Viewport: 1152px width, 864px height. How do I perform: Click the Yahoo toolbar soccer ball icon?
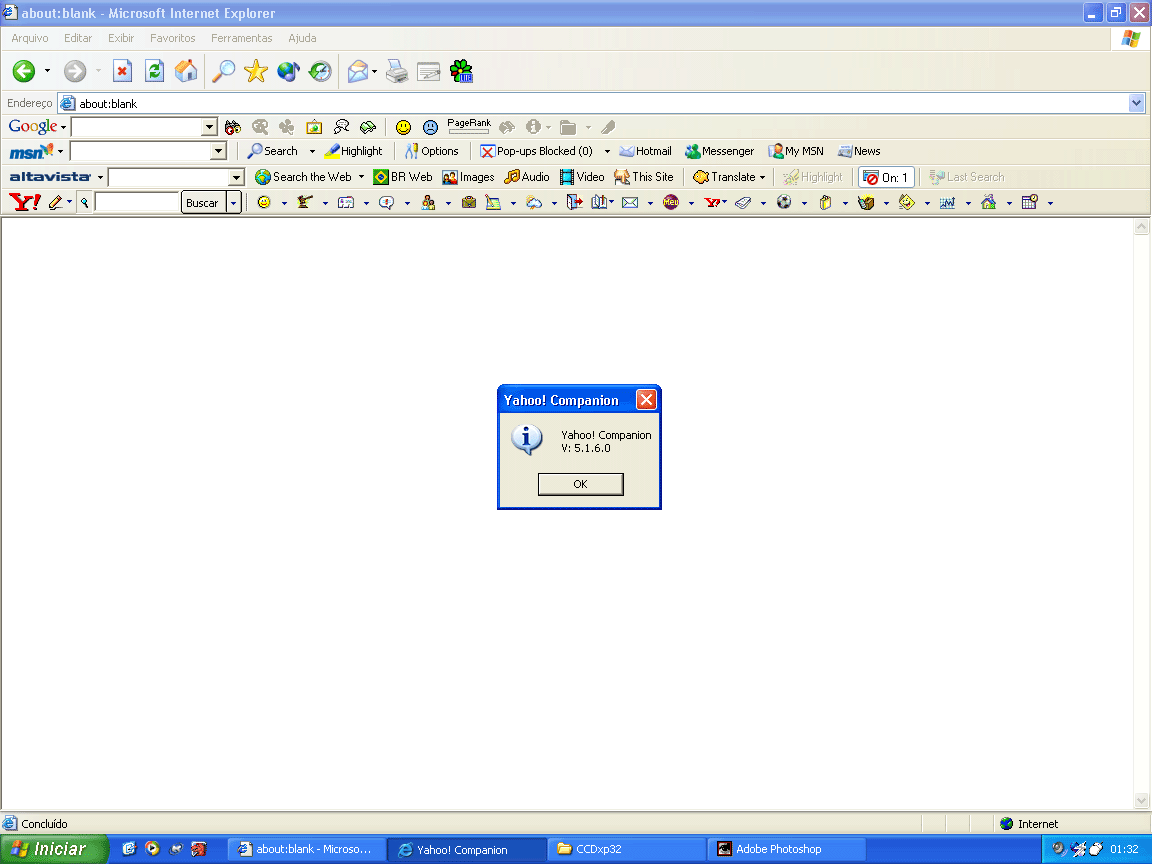784,202
